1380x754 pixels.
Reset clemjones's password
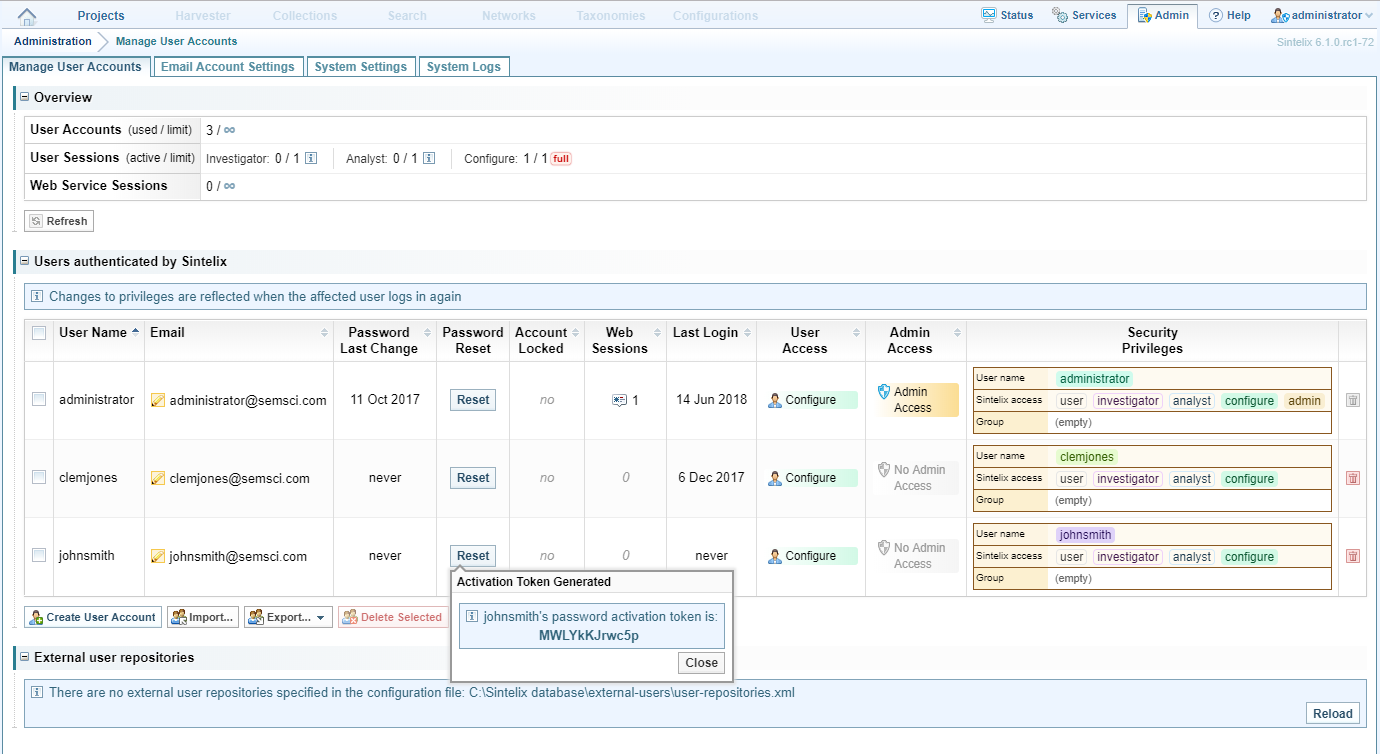pos(473,478)
